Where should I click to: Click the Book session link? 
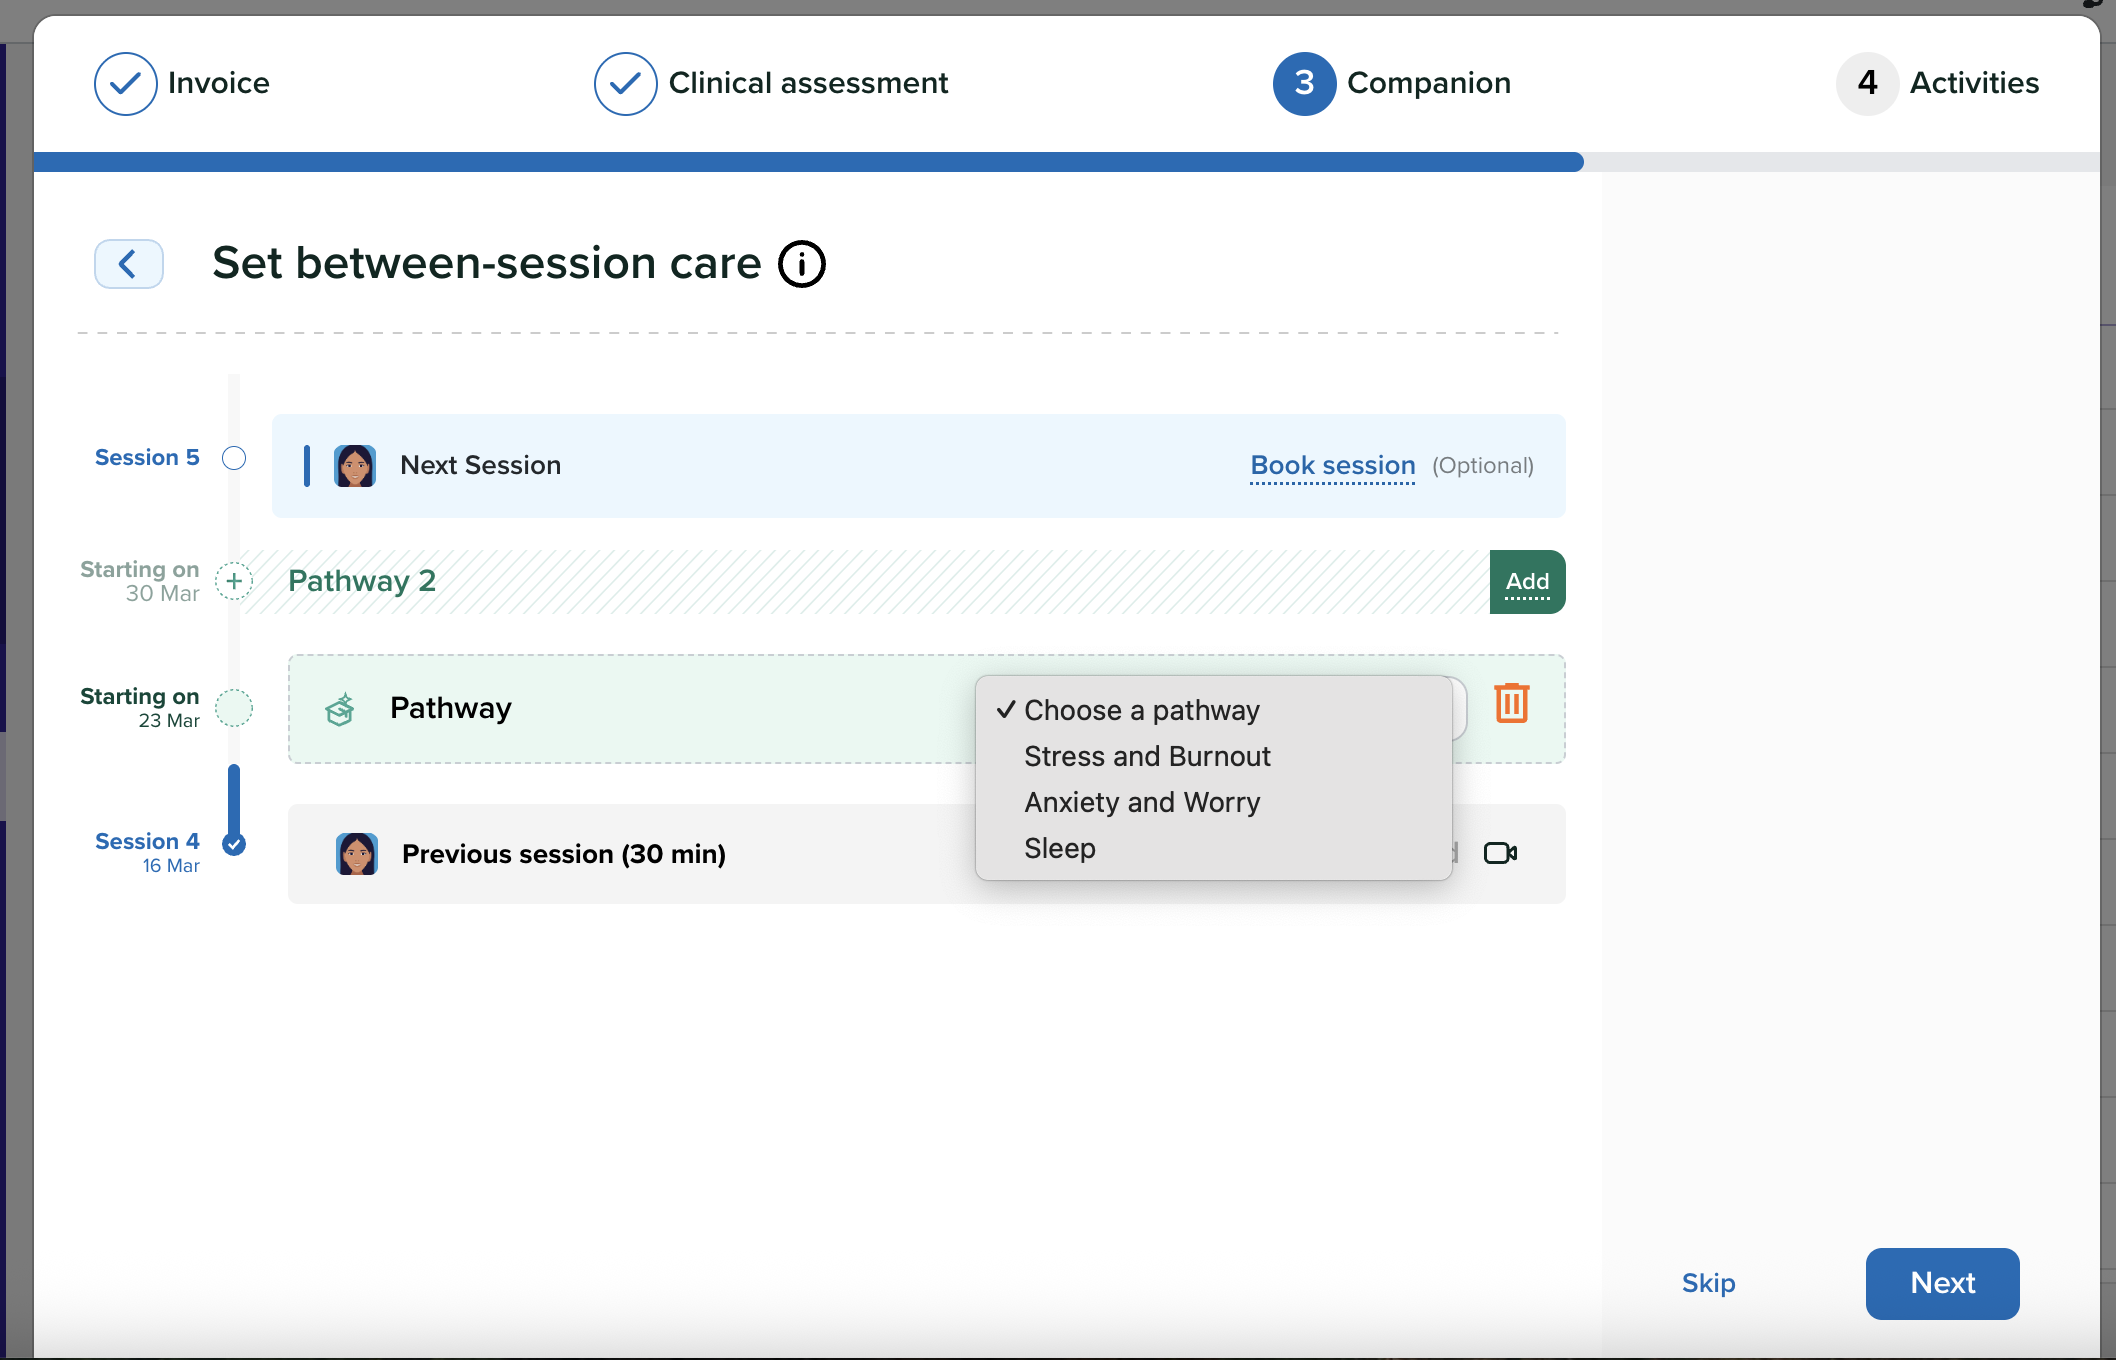(1333, 466)
